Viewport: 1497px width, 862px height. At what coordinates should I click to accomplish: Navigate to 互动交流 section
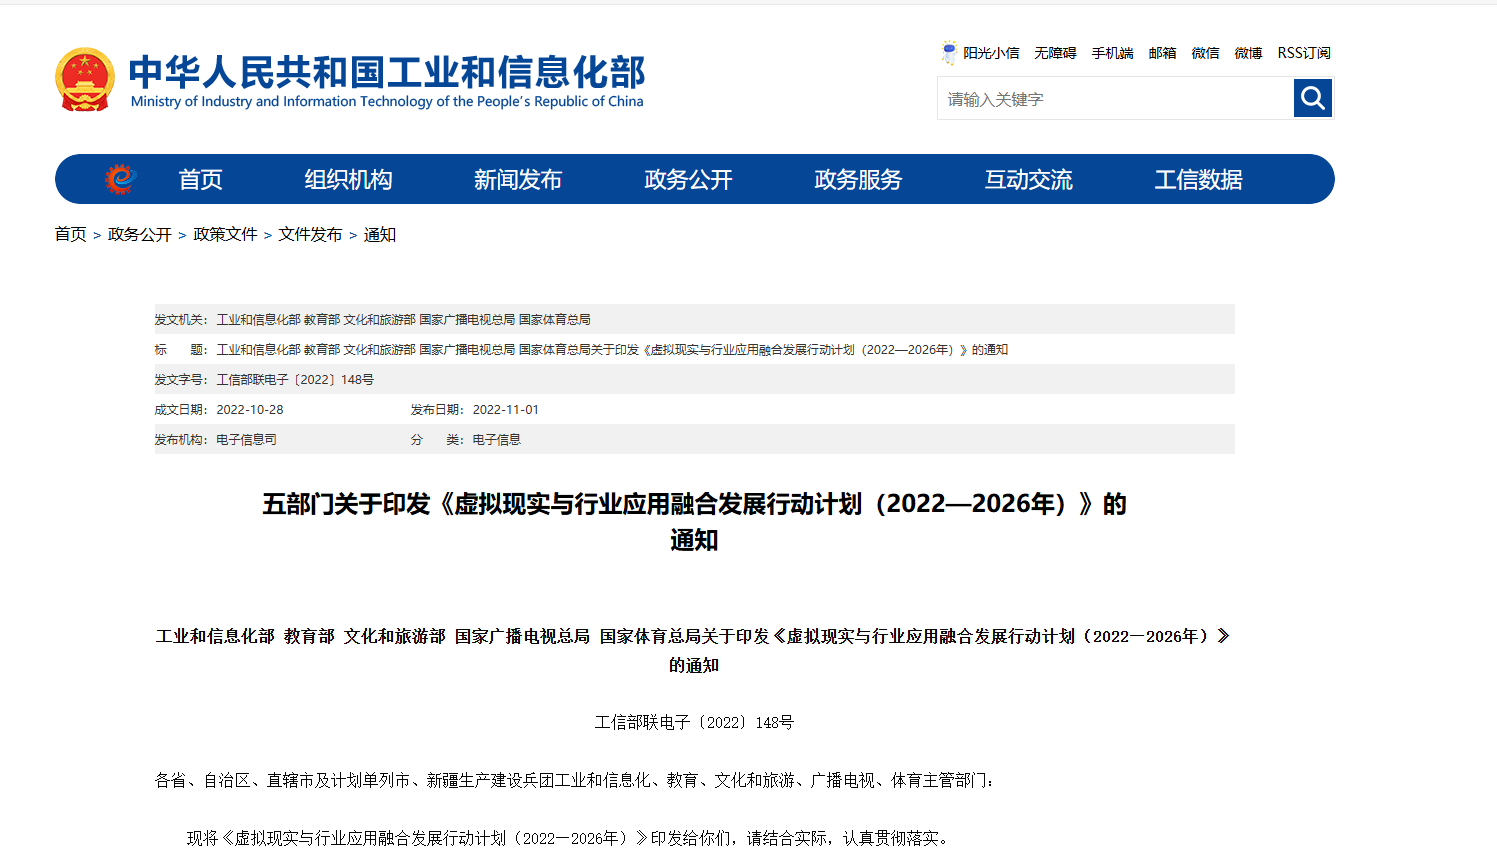coord(1028,180)
